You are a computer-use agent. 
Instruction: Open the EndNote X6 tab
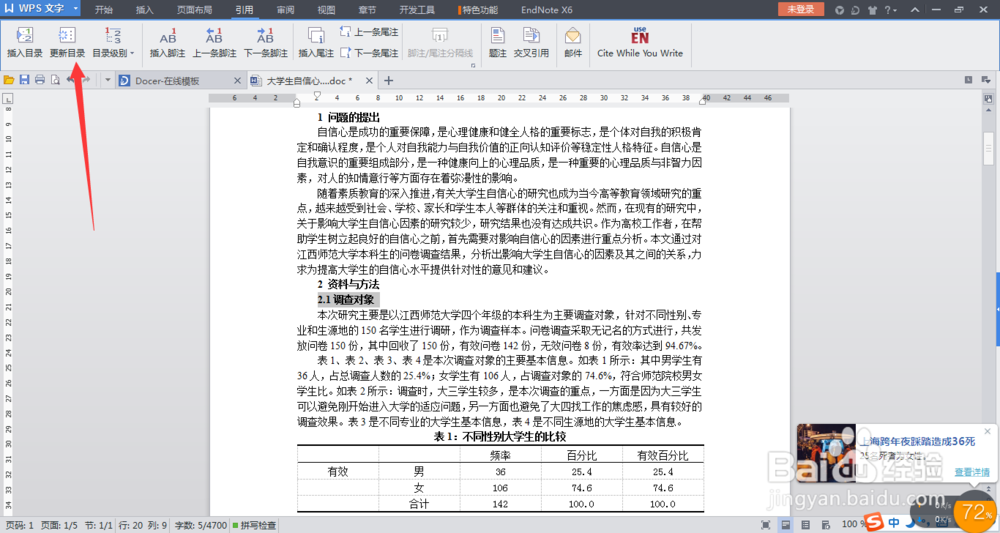547,10
